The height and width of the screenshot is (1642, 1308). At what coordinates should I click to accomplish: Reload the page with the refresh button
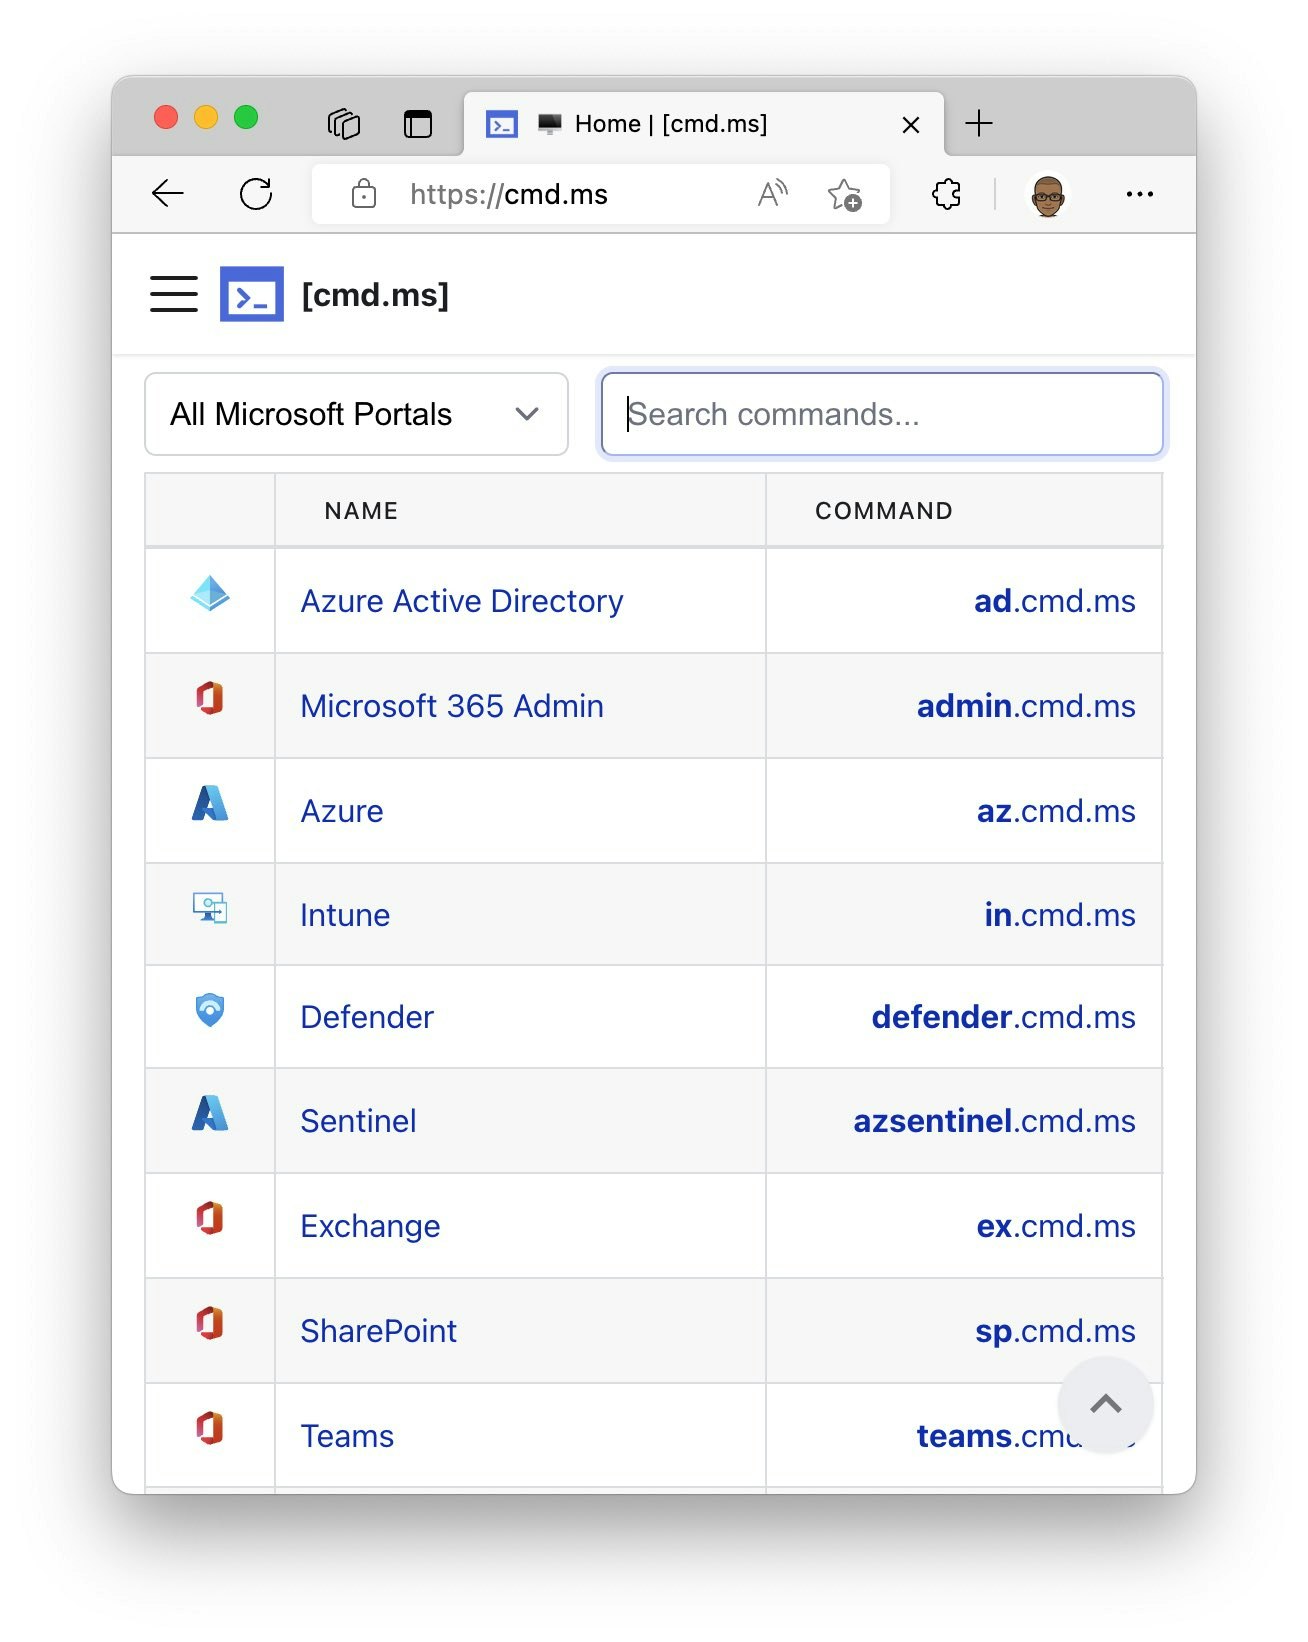click(x=256, y=194)
